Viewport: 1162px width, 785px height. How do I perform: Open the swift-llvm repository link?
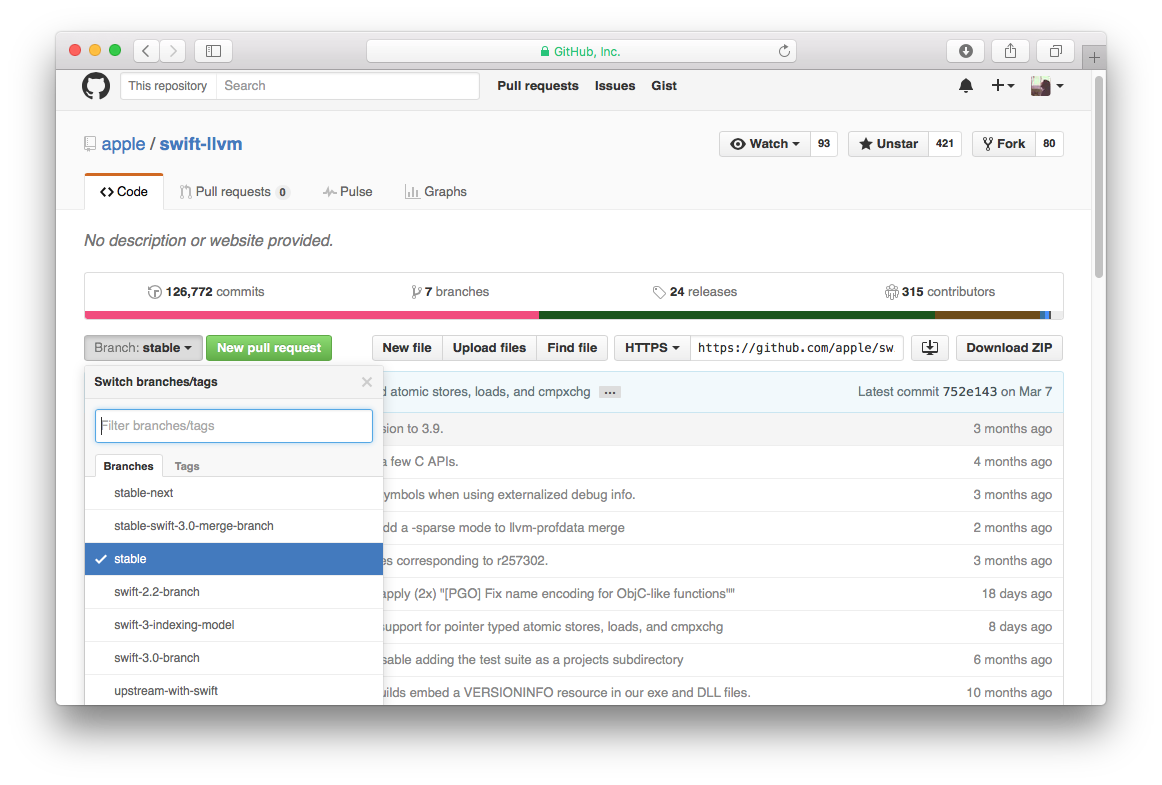201,144
